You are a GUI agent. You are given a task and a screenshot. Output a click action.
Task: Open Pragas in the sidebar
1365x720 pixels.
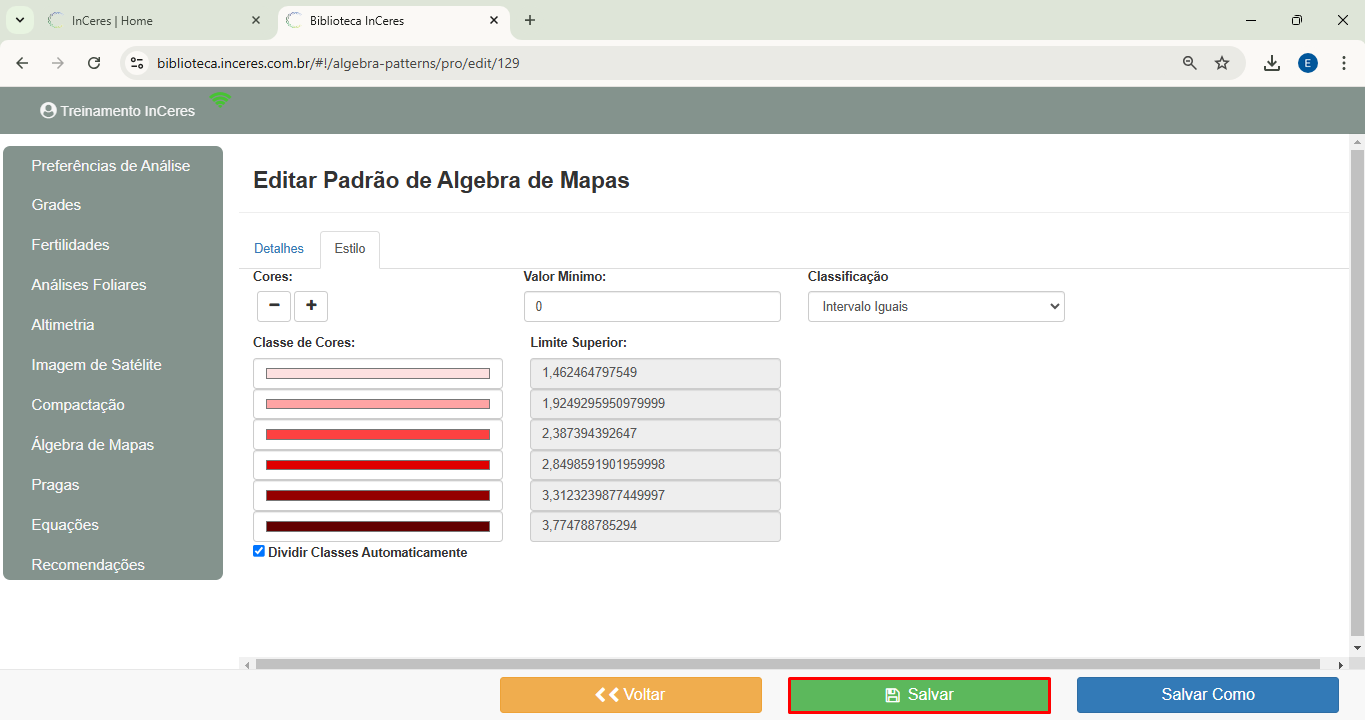pyautogui.click(x=55, y=485)
